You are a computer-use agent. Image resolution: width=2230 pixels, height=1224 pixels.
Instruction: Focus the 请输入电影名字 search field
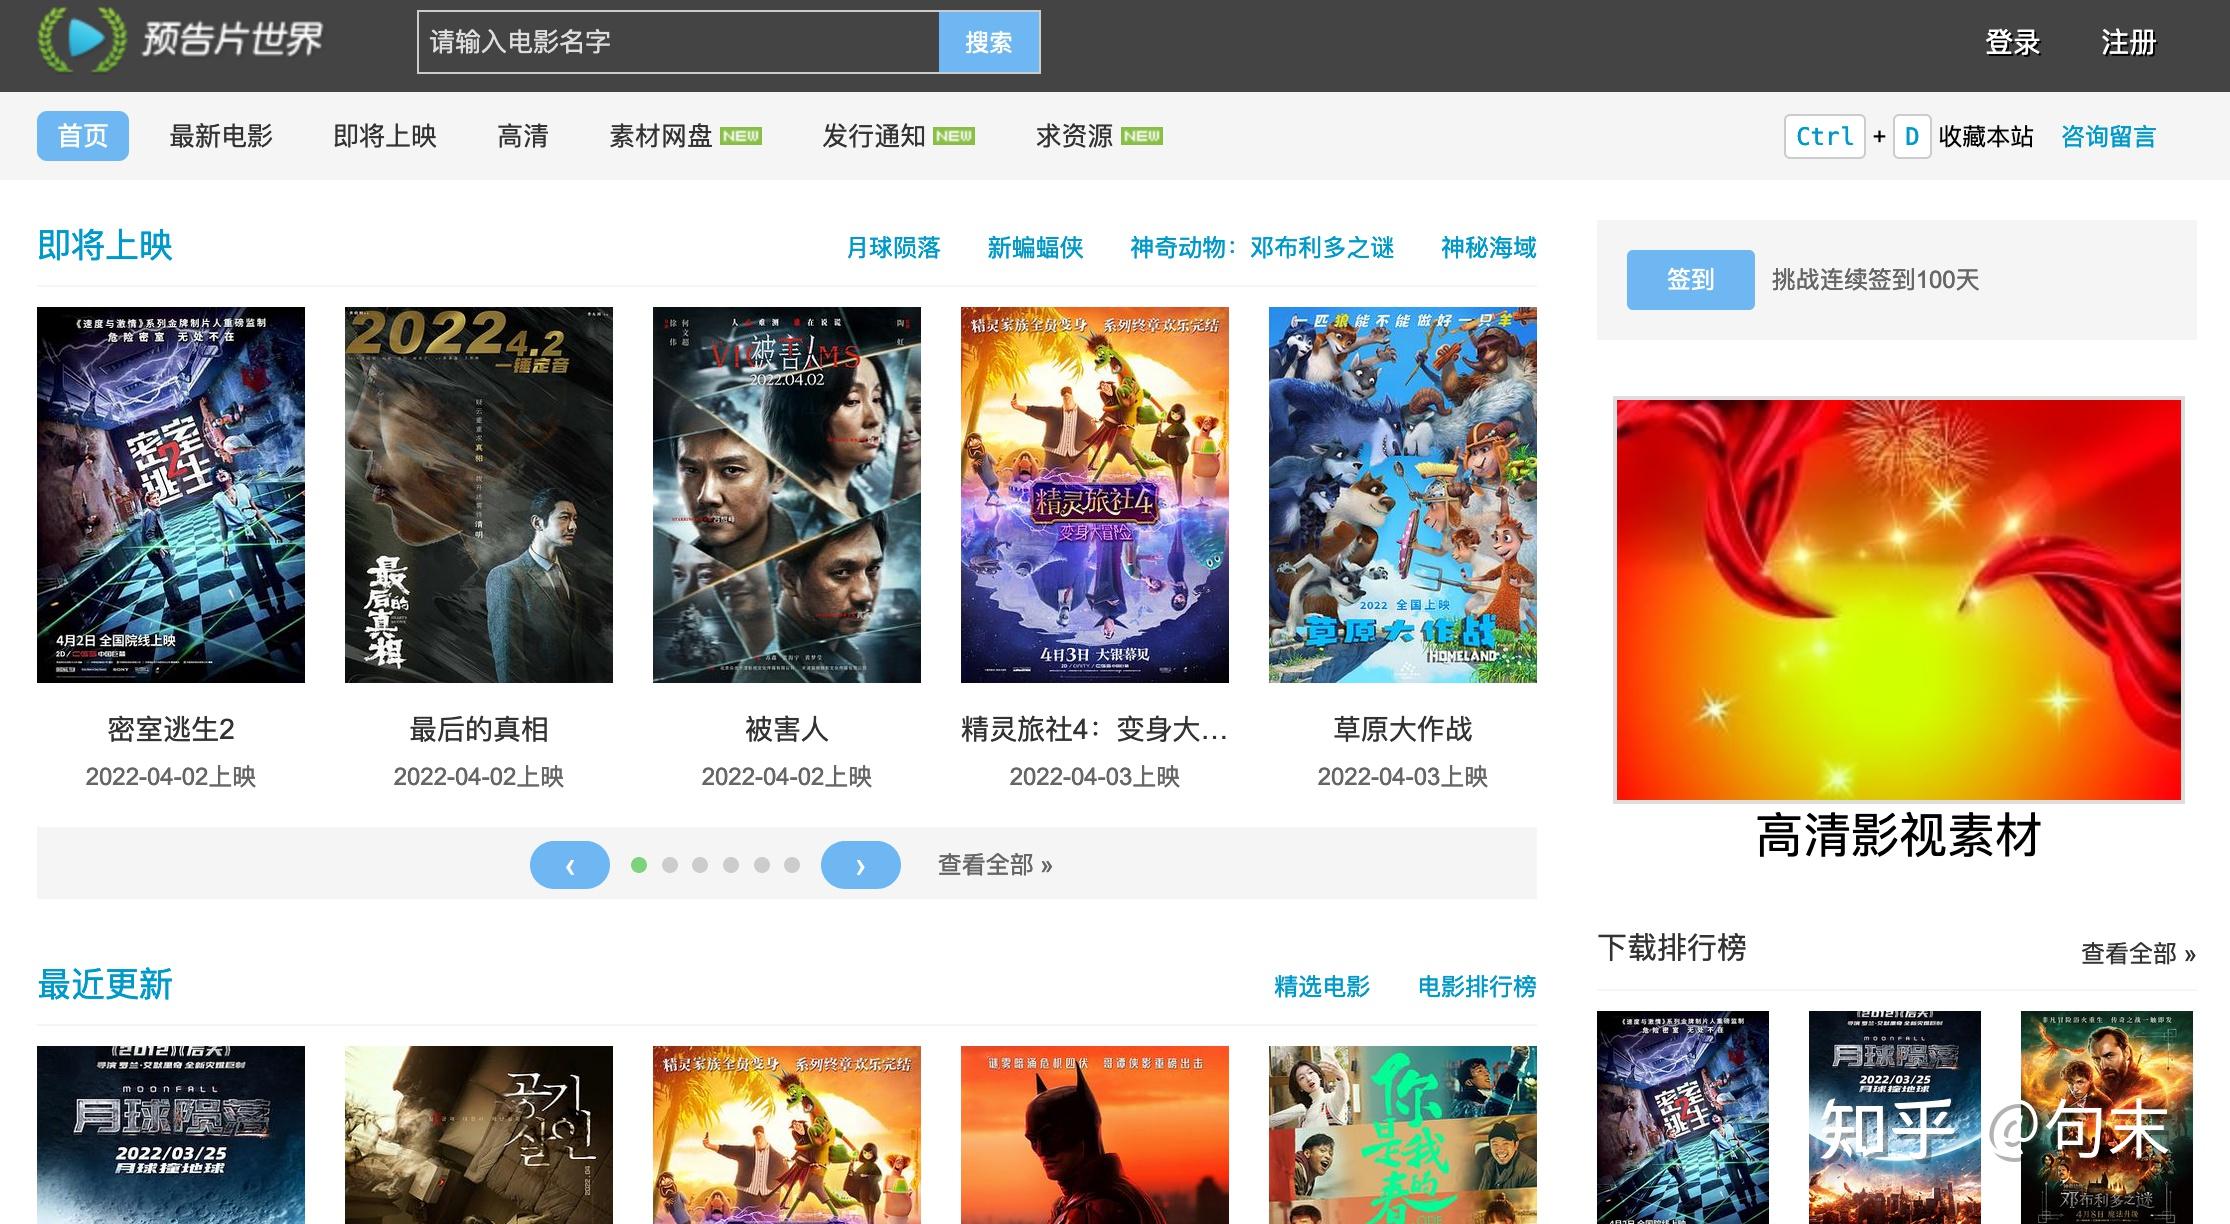tap(678, 42)
